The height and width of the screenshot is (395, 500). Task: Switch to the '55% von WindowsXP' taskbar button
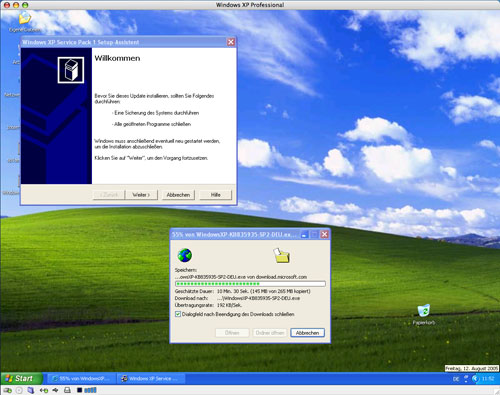(x=82, y=378)
